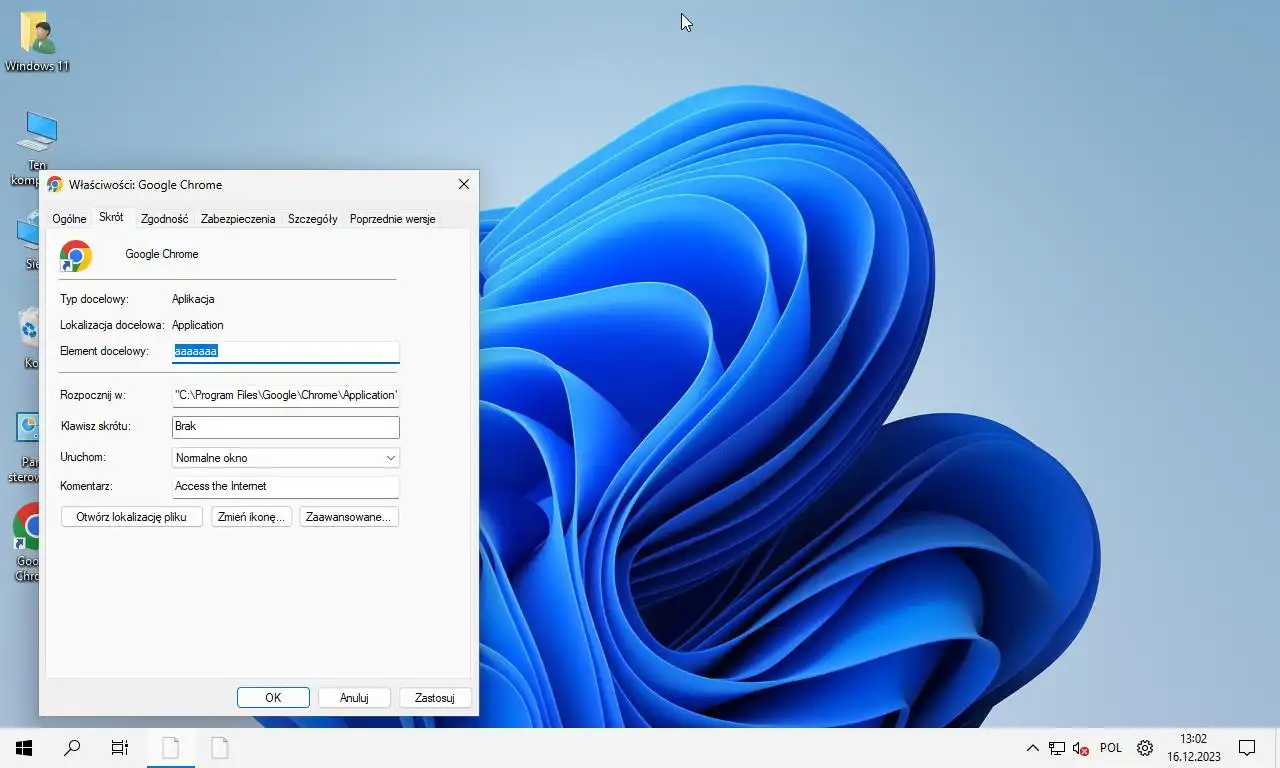The width and height of the screenshot is (1280, 768).
Task: Open the Zaawansowane button
Action: point(349,517)
